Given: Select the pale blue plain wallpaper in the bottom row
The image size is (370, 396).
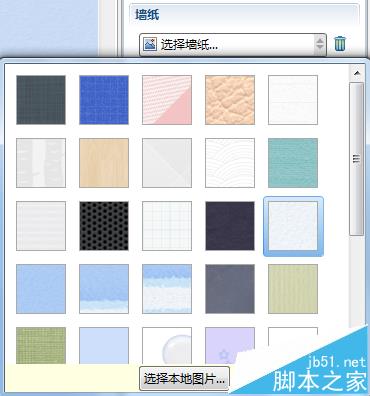Looking at the screenshot, I should click(104, 346).
